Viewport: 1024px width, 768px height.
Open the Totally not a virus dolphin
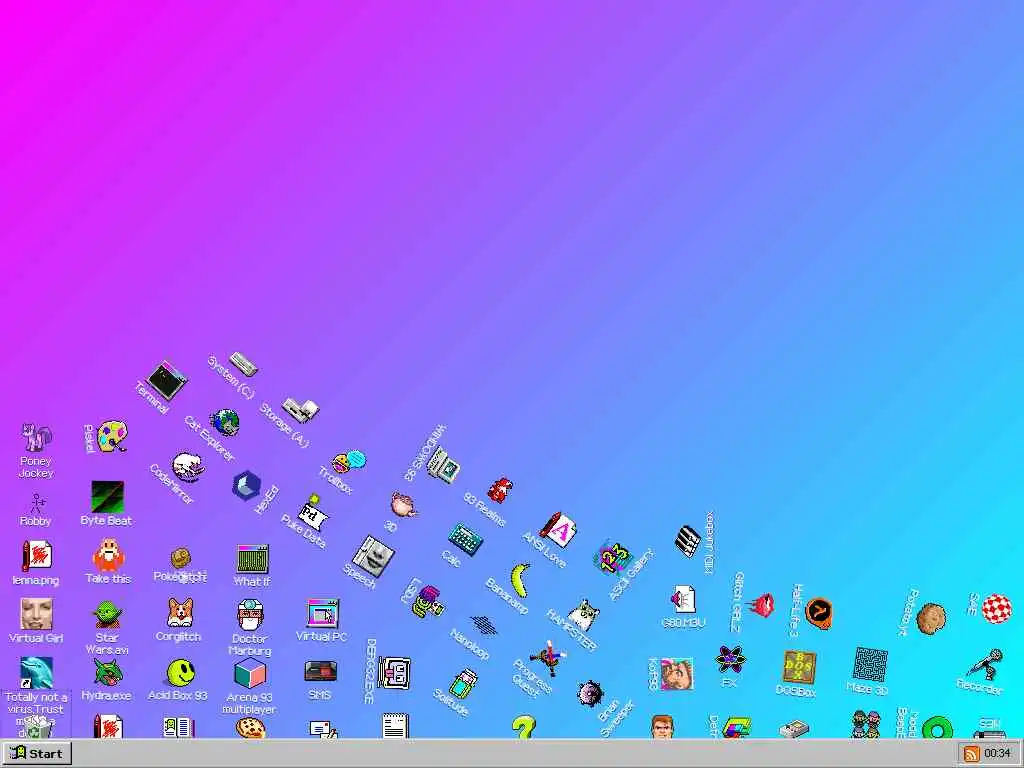pos(36,673)
